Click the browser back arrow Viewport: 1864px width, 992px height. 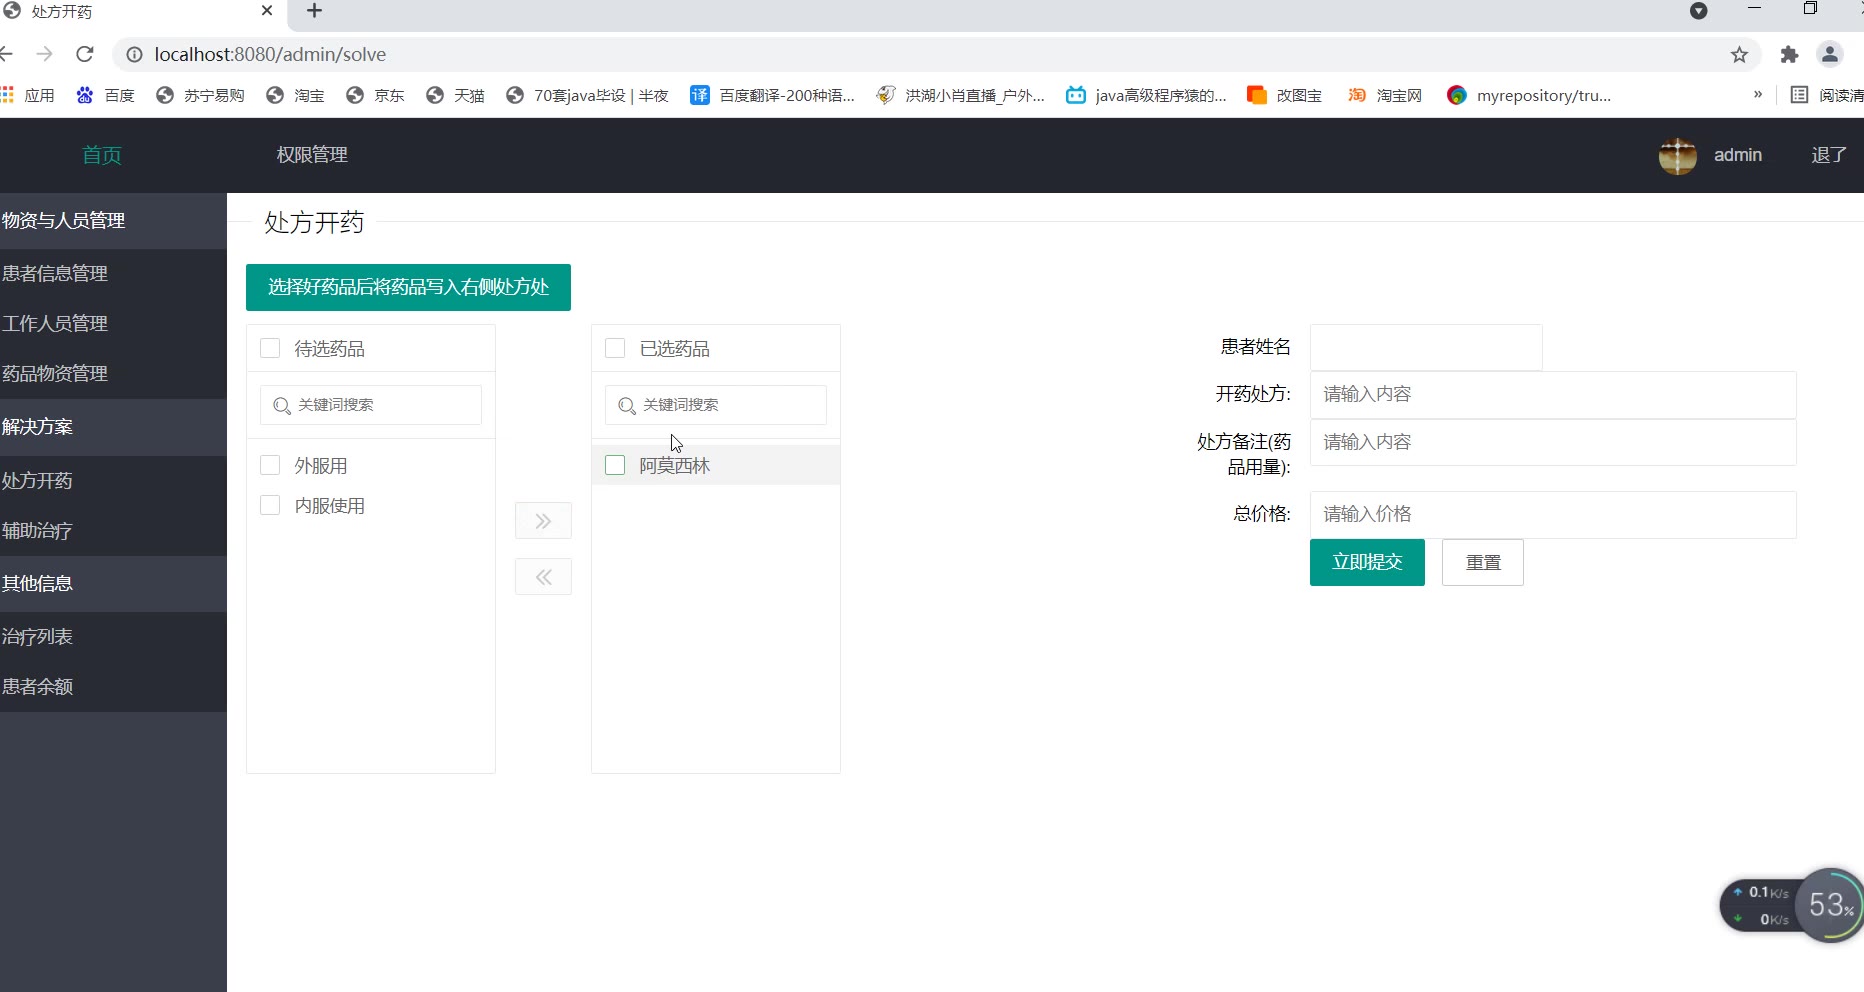point(6,54)
